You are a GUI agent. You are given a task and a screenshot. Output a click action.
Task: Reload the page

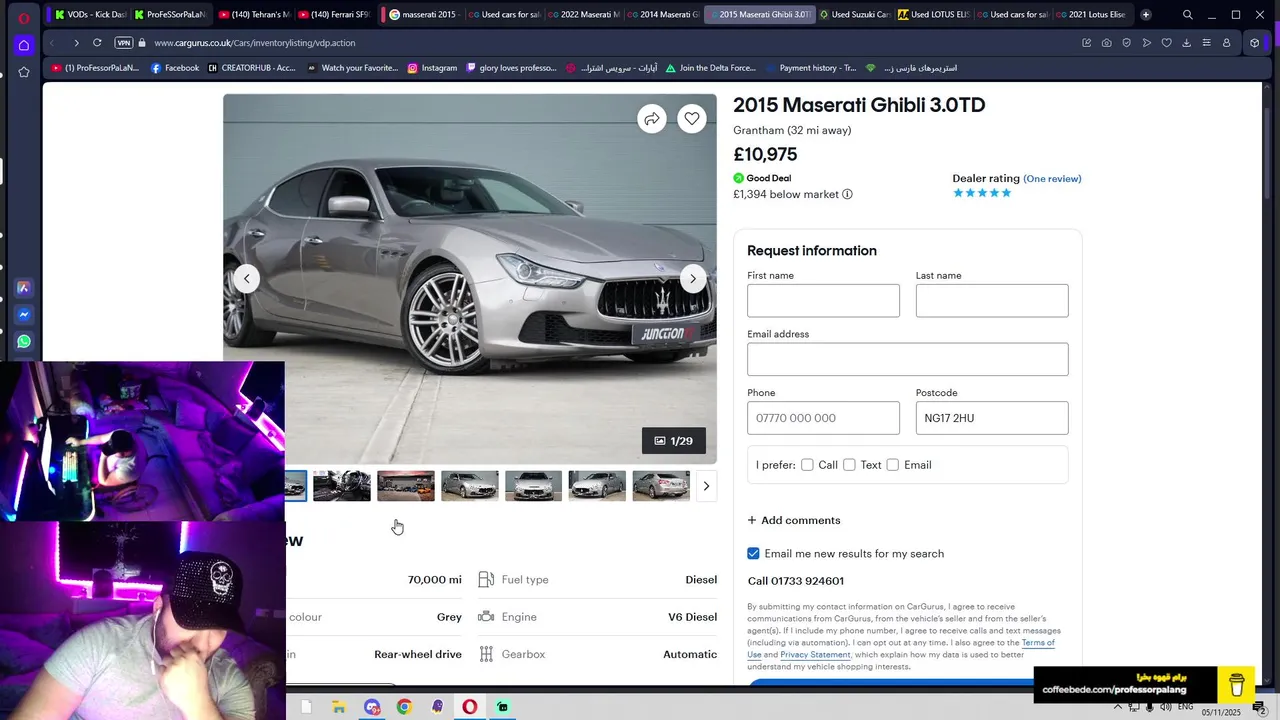(97, 43)
